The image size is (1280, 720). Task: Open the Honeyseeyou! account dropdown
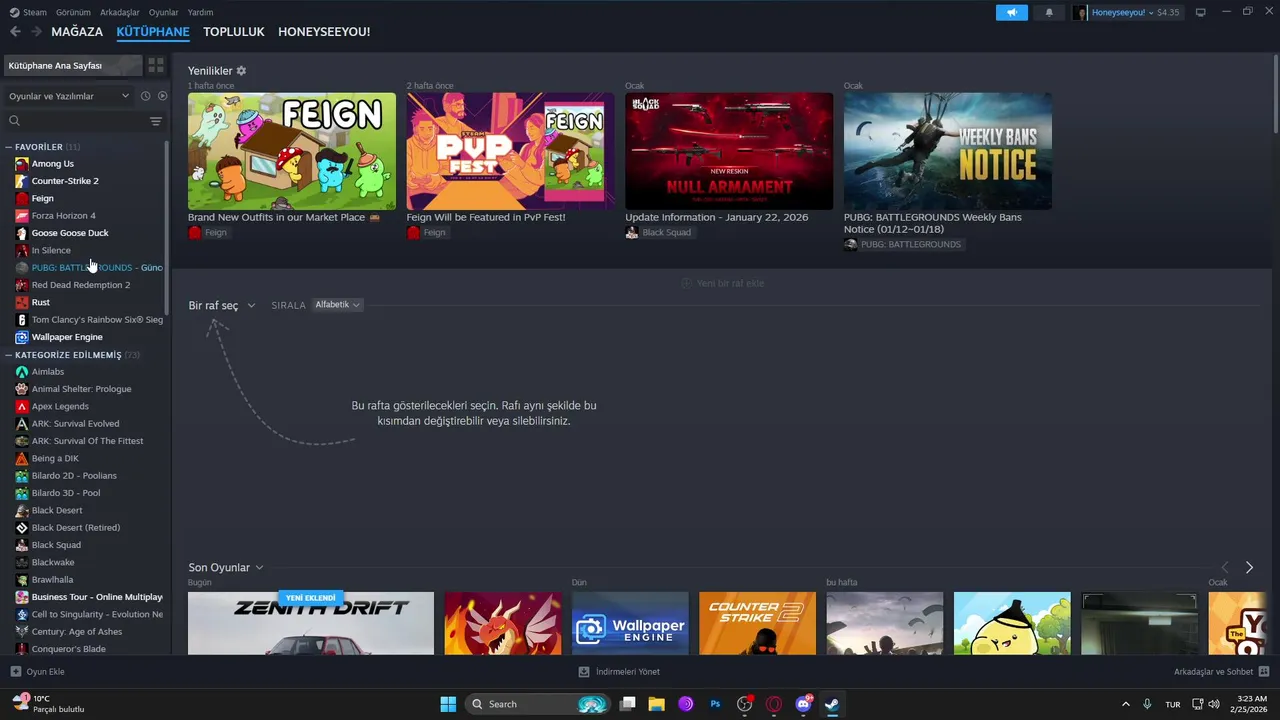click(x=1126, y=12)
